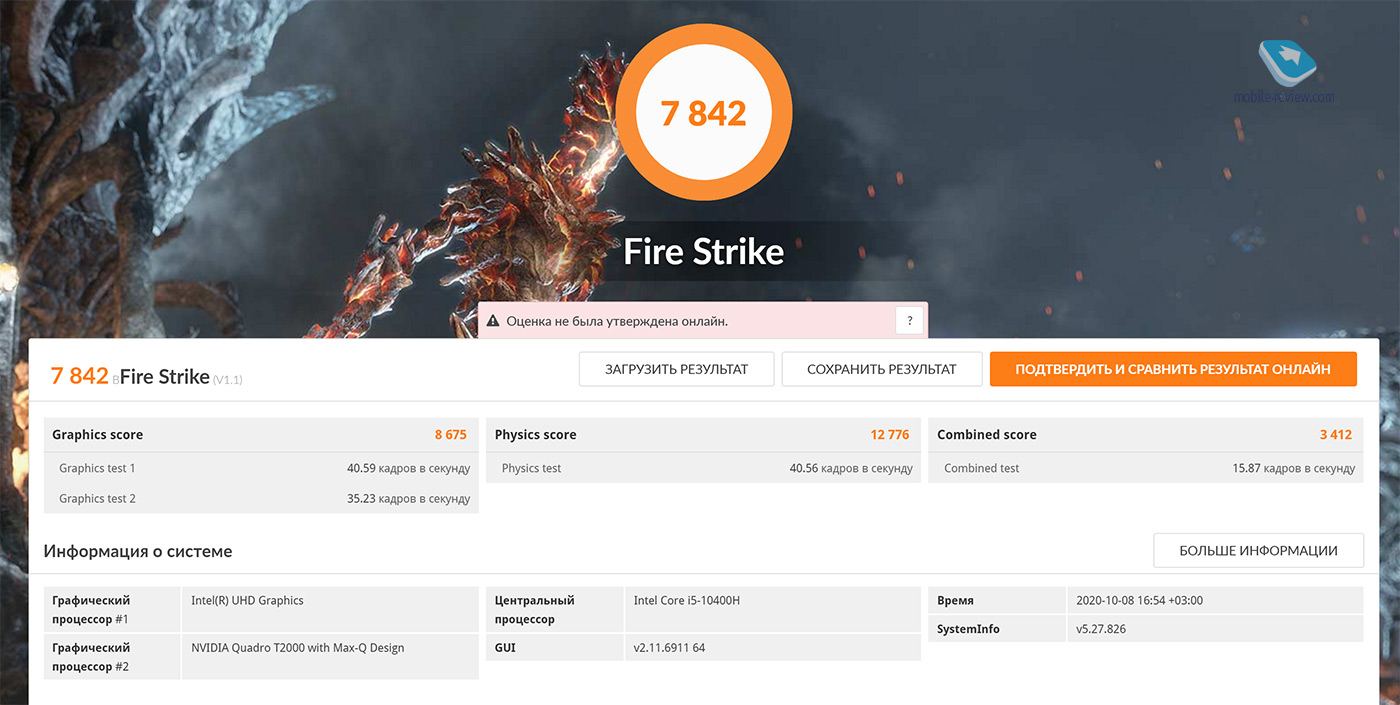This screenshot has width=1400, height=705.
Task: Select the 40.56 кадров в секунду value
Action: (x=851, y=468)
